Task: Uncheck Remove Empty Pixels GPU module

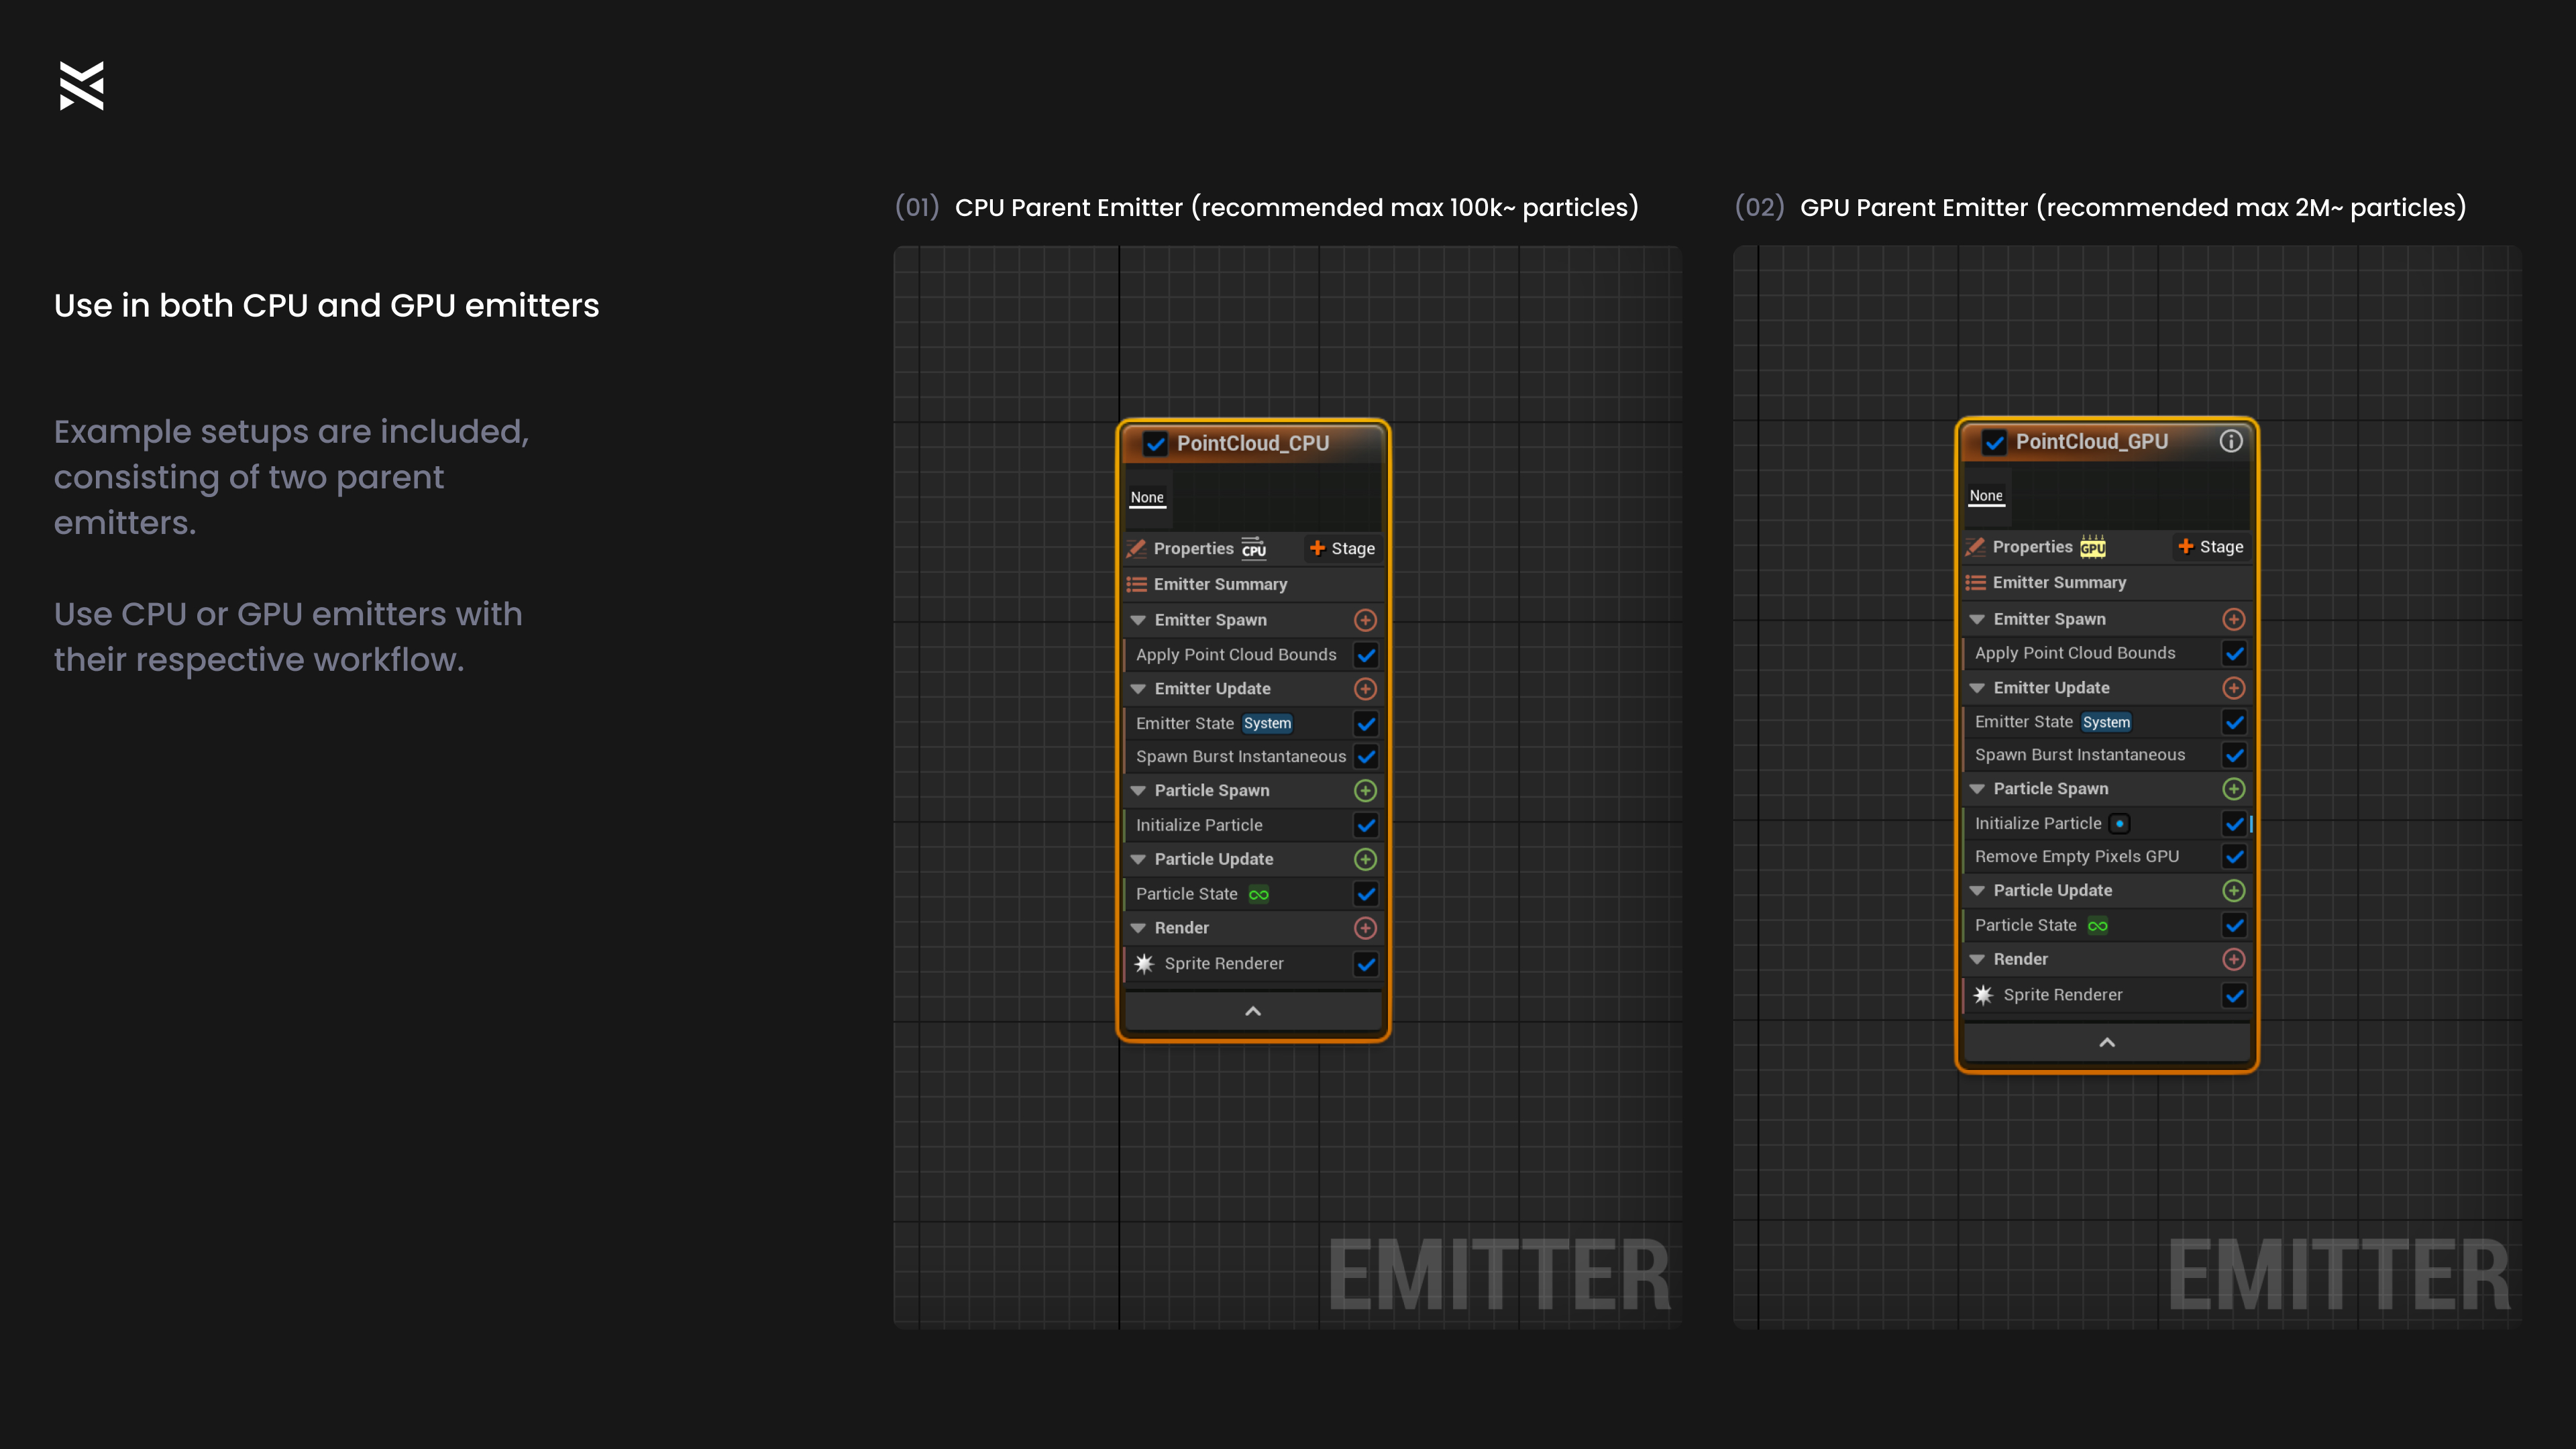Action: (x=2234, y=857)
